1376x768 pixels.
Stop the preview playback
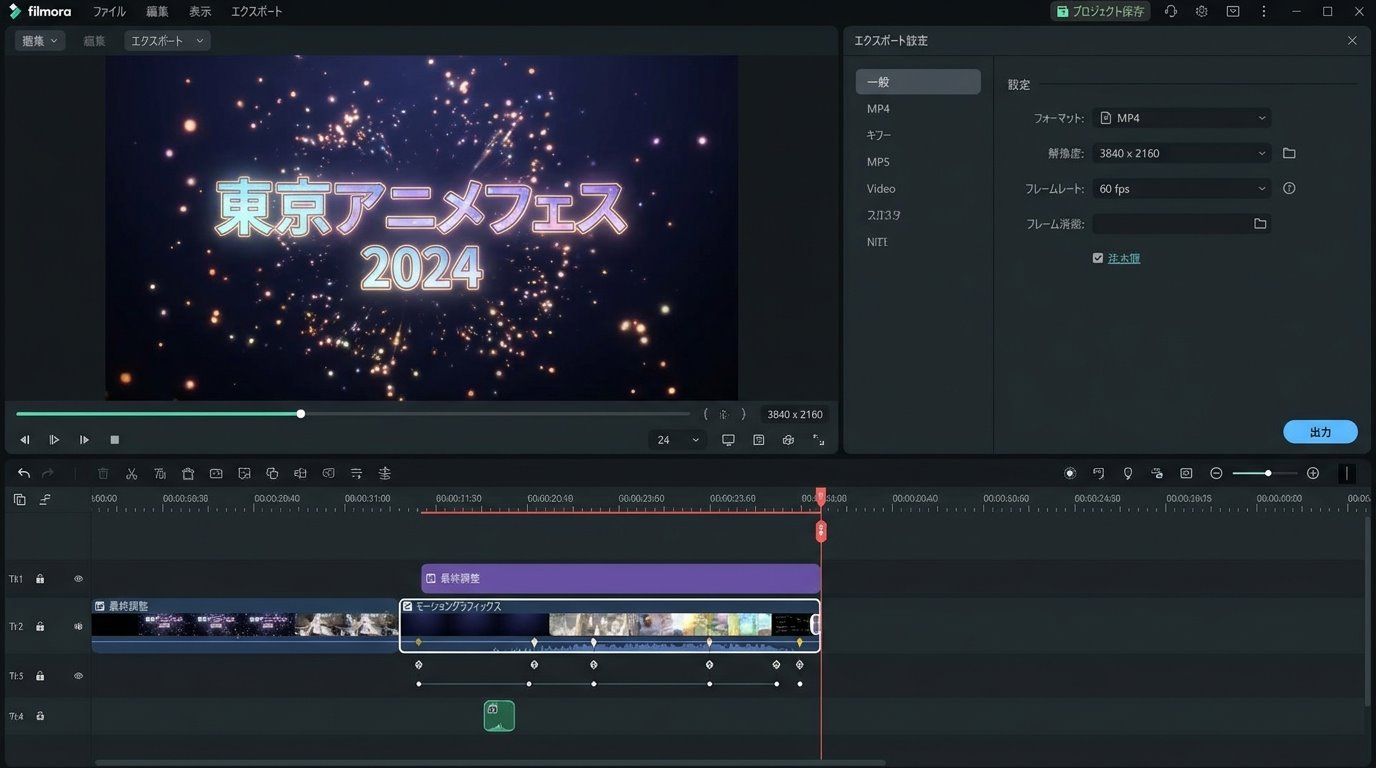[x=114, y=440]
